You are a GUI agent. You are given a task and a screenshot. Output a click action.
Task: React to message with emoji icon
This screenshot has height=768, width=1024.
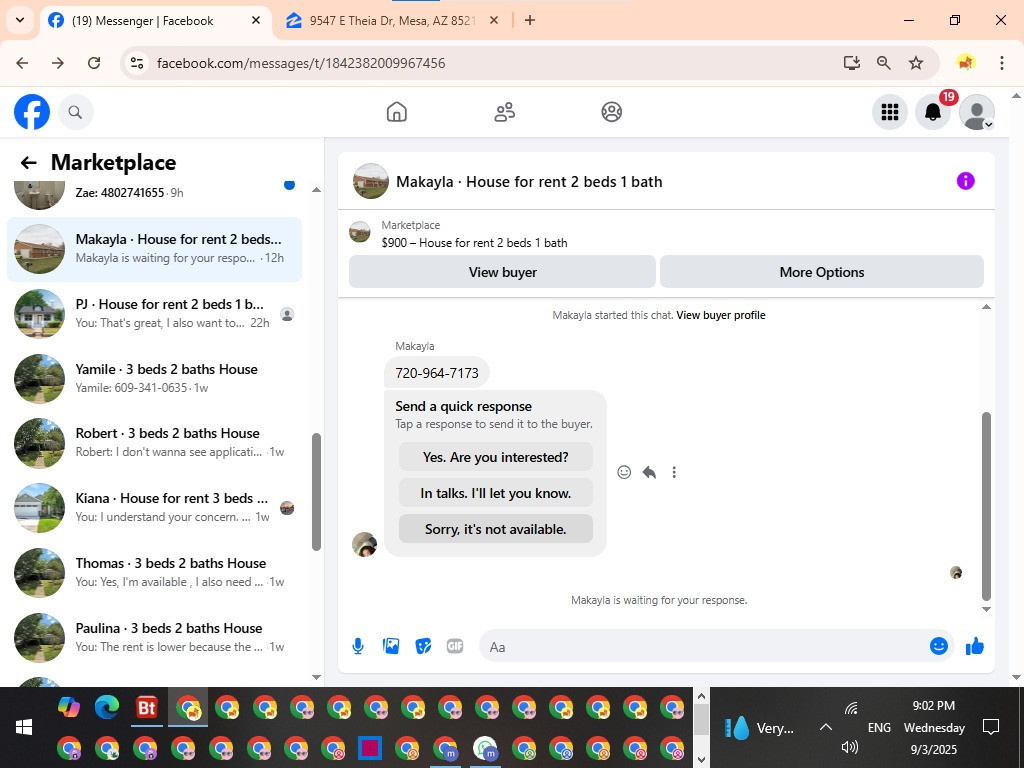click(x=624, y=472)
